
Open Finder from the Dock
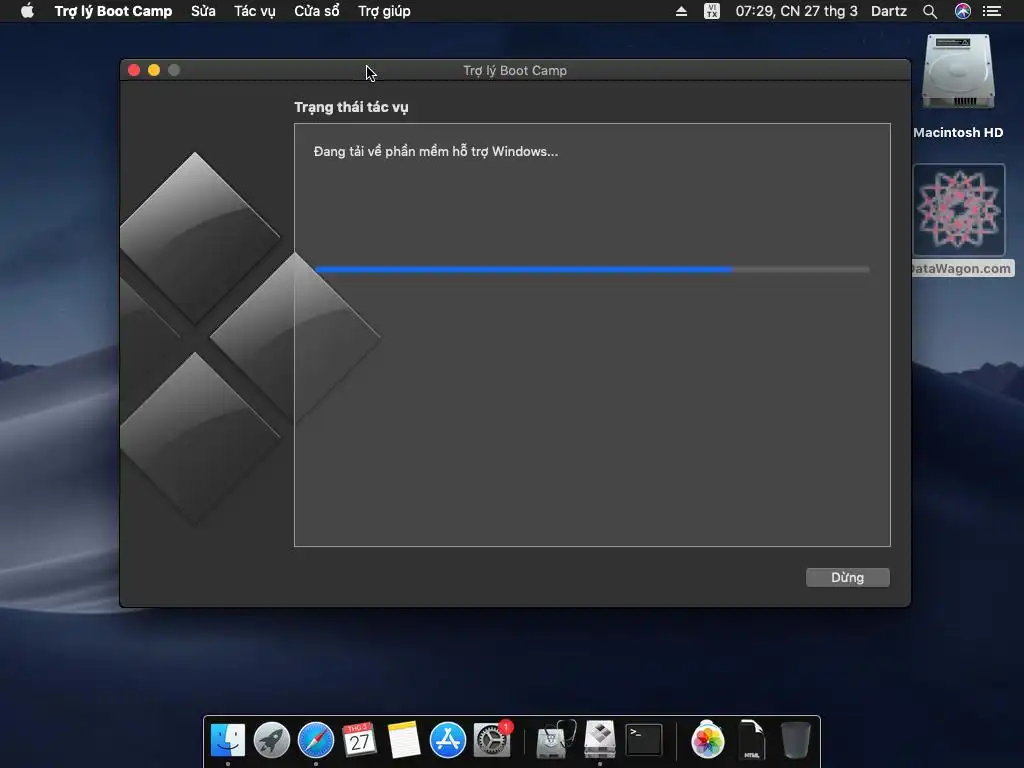[x=228, y=740]
